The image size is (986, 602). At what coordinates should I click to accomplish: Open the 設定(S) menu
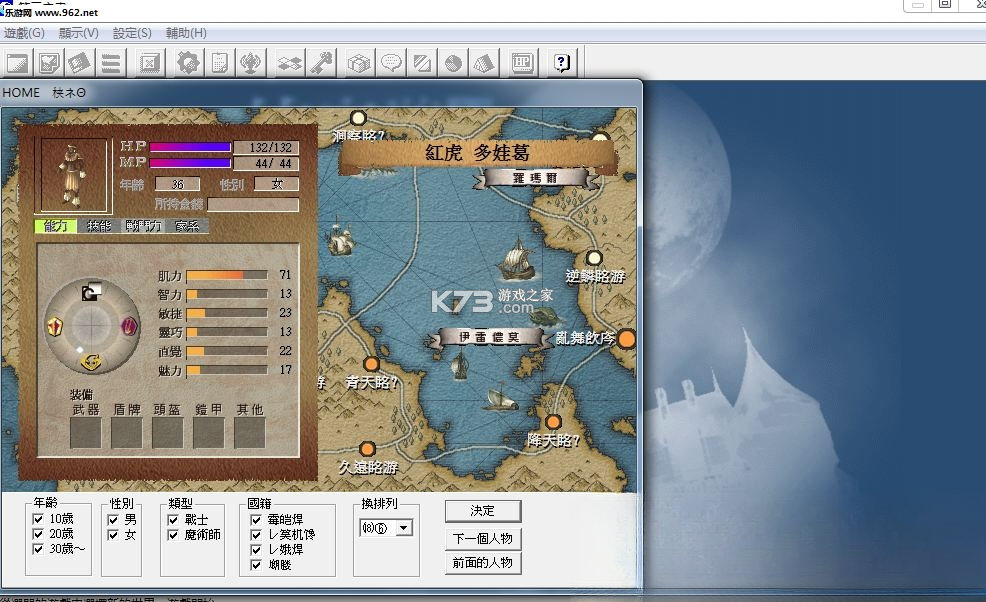click(132, 33)
